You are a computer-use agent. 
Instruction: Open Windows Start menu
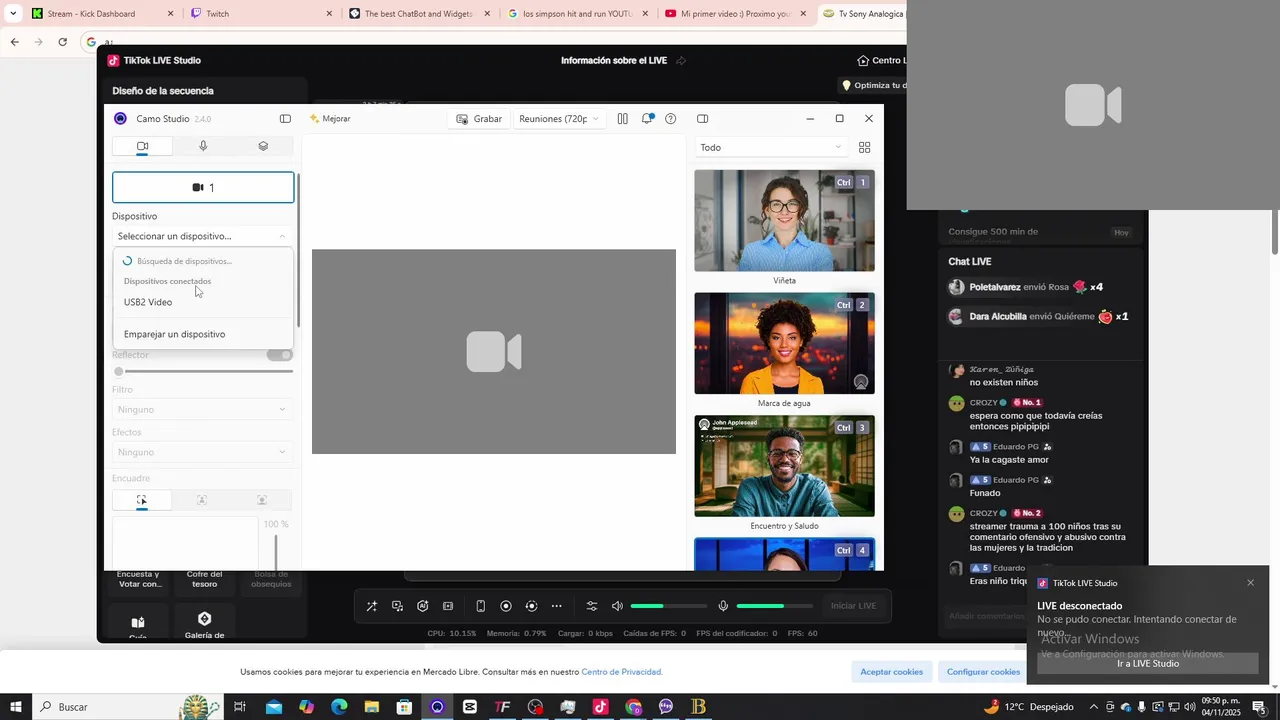coord(16,707)
